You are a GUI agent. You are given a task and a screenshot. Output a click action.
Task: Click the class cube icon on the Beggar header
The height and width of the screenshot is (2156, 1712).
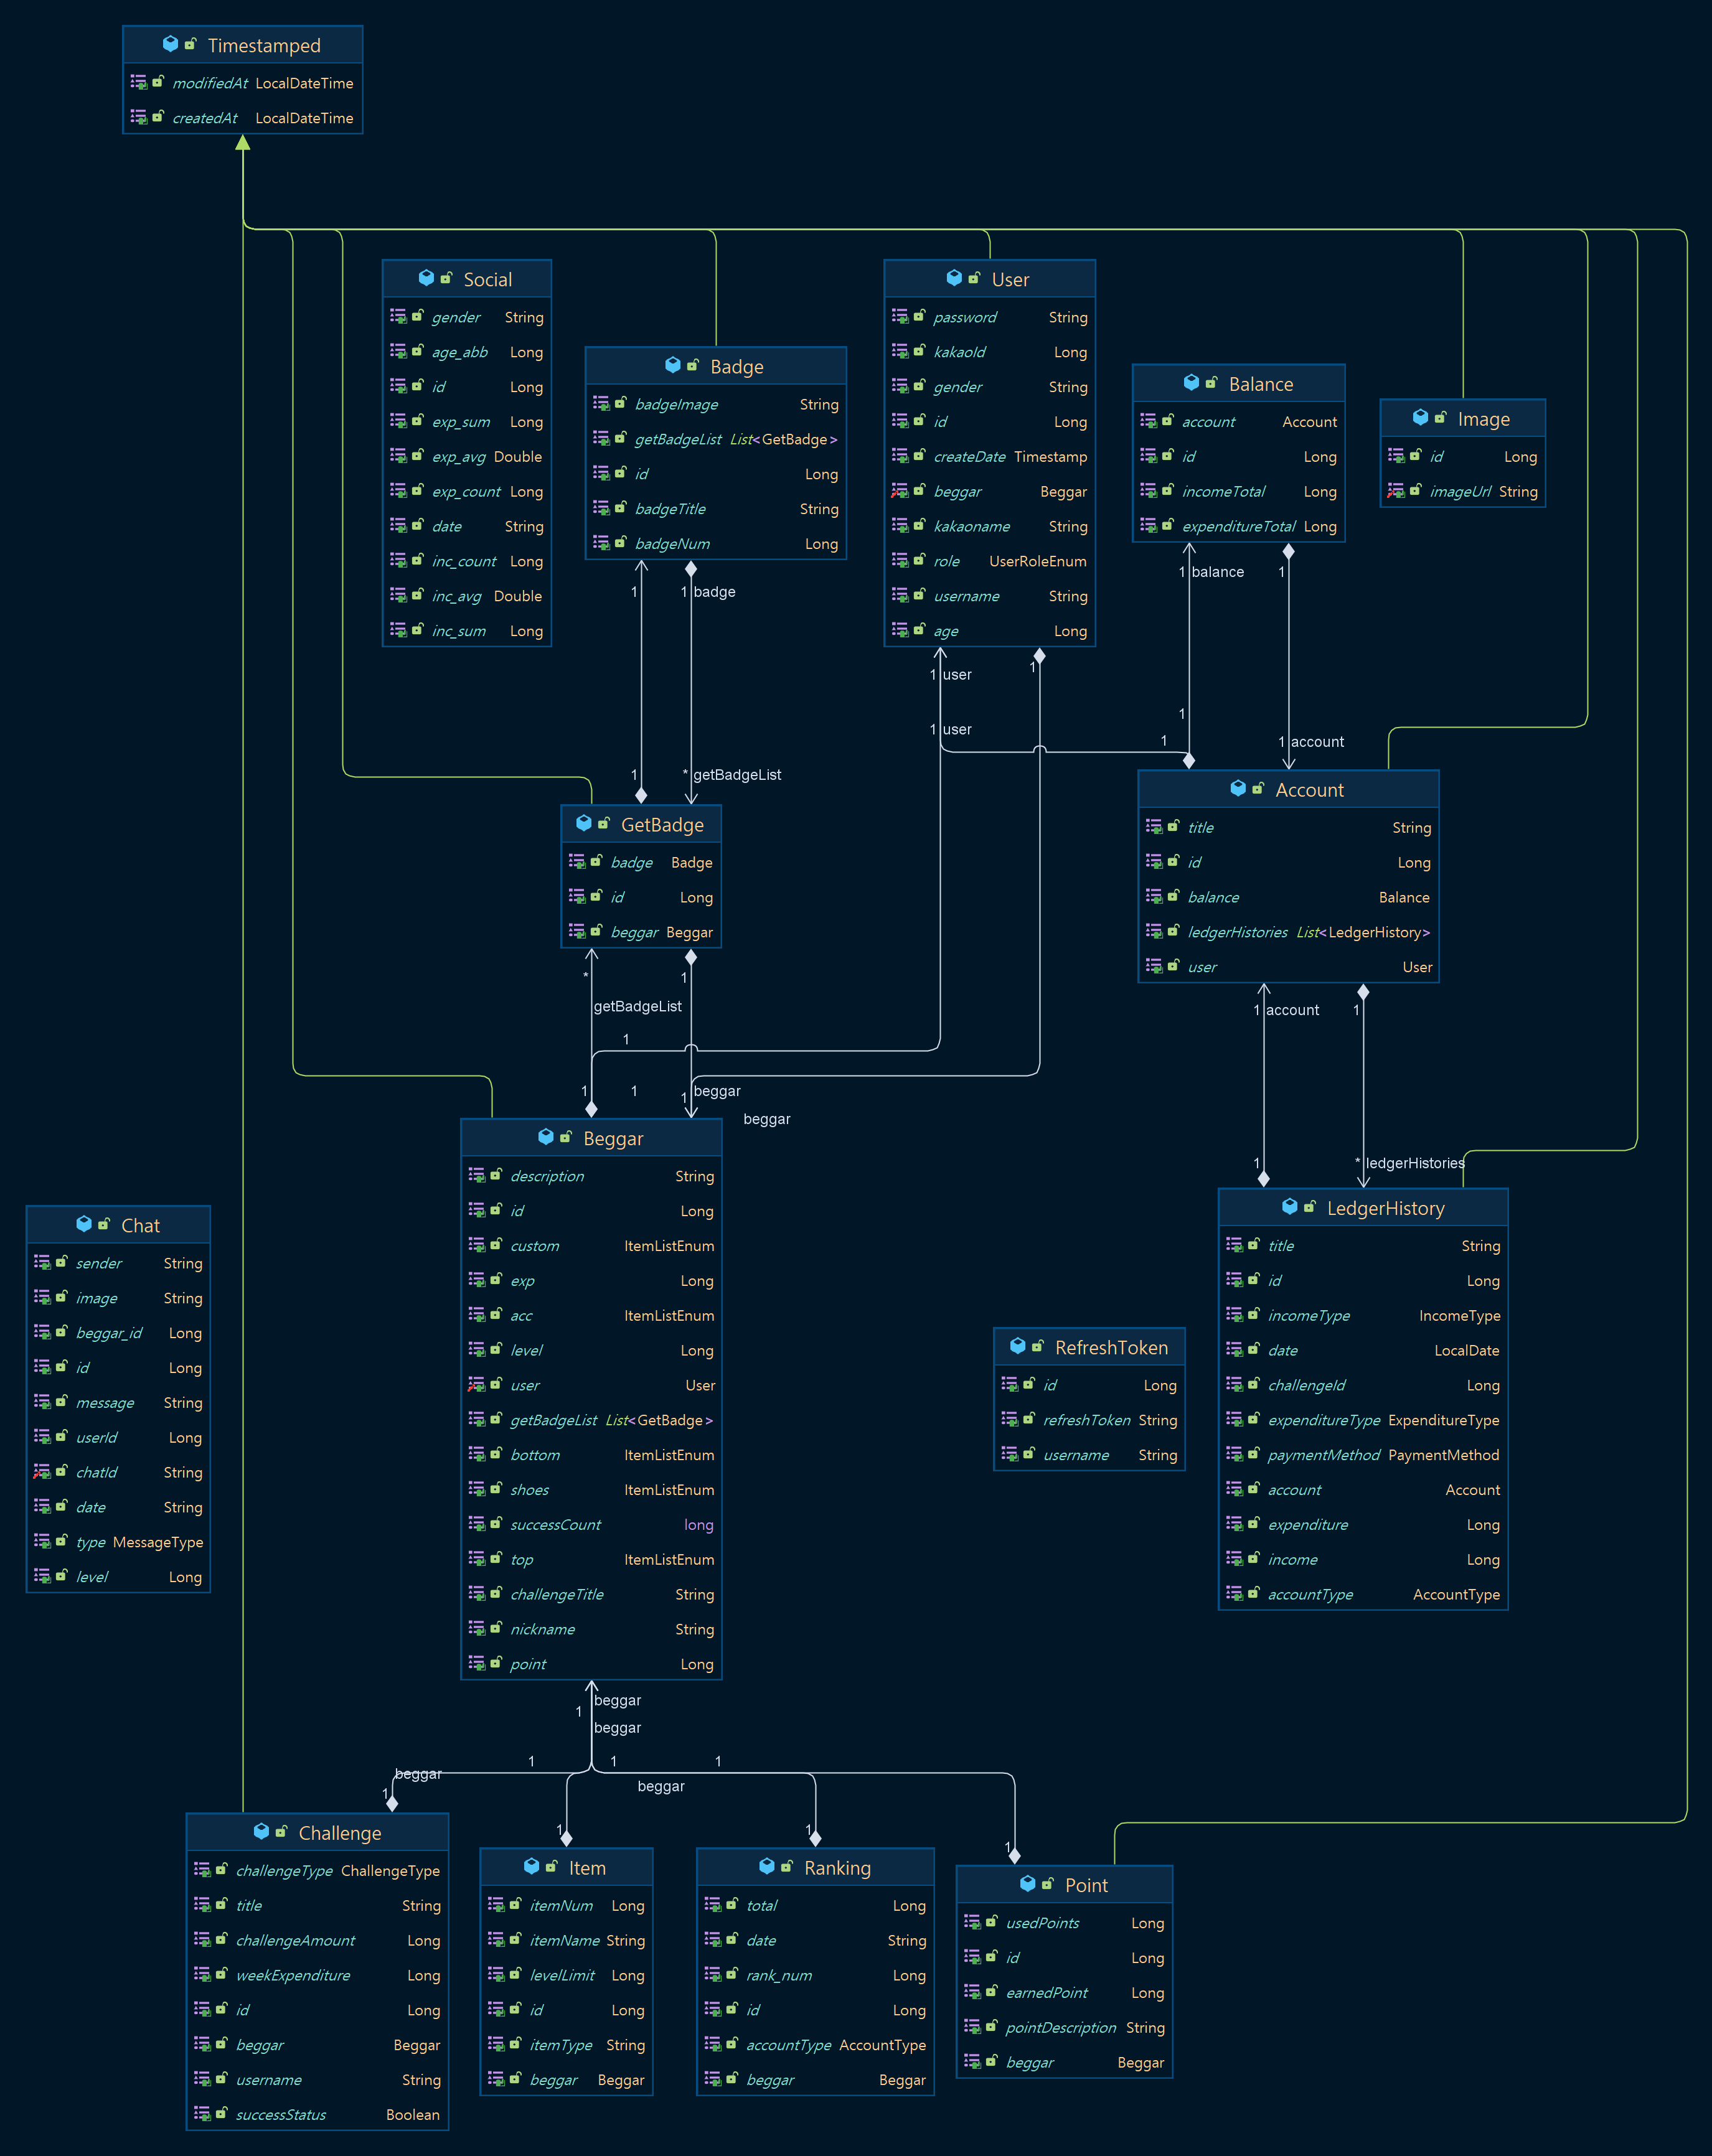click(x=546, y=1137)
